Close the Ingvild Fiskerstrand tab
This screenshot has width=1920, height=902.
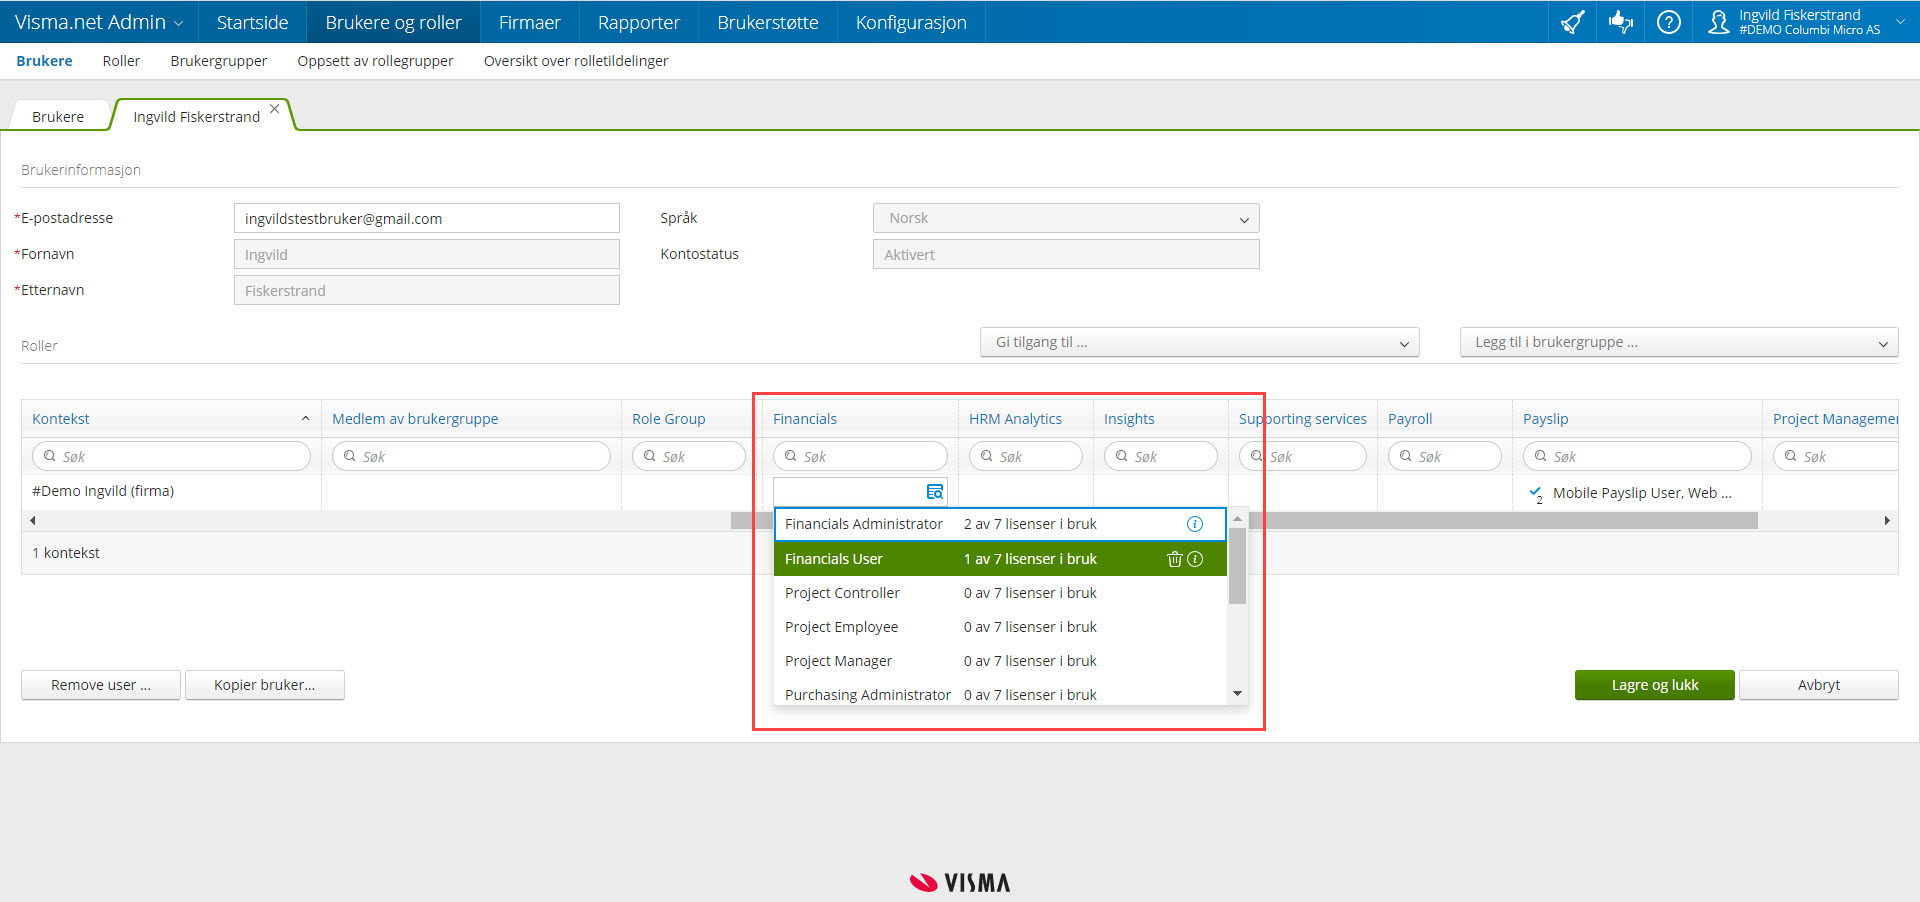[274, 109]
